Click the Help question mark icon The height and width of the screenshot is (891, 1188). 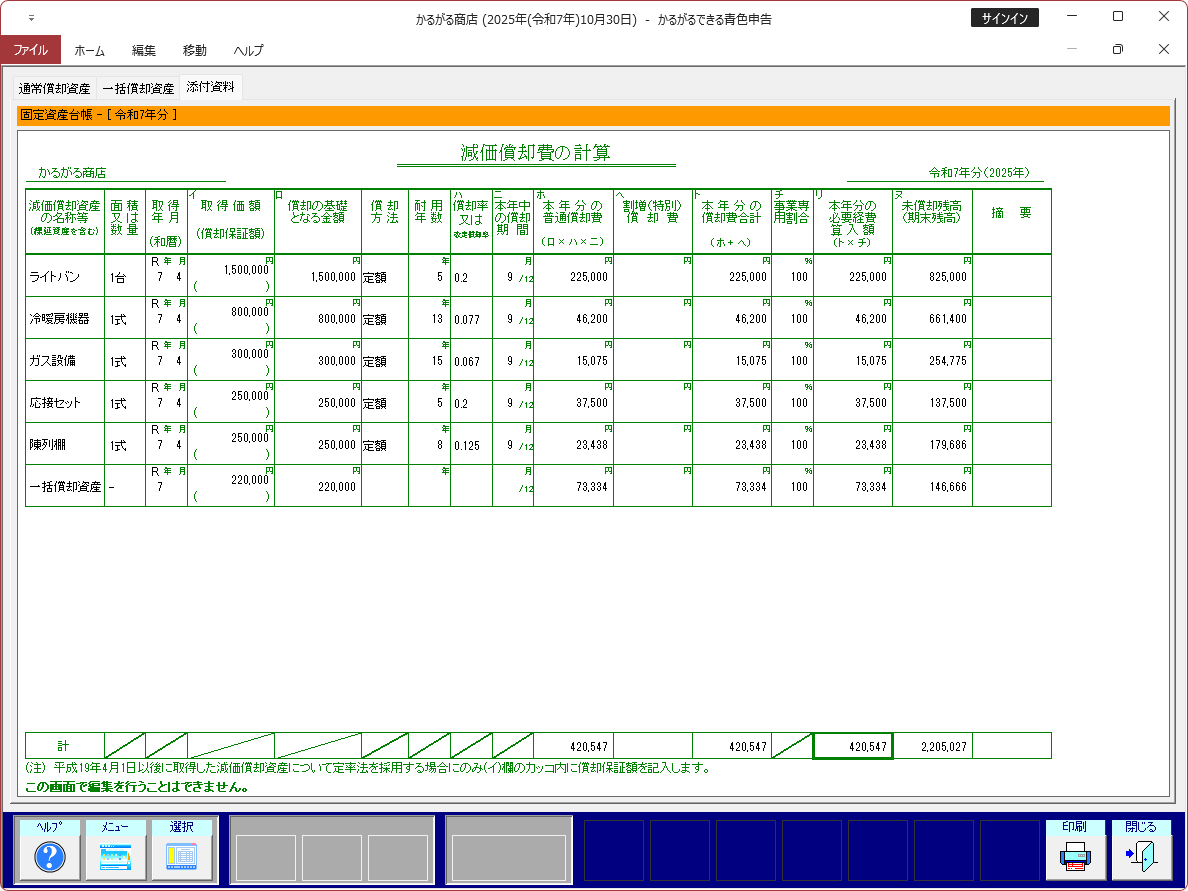[x=50, y=856]
